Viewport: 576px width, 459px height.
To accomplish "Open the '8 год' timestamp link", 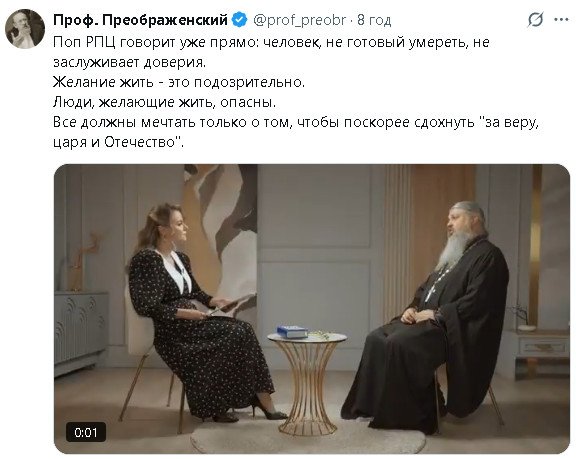I will [374, 20].
